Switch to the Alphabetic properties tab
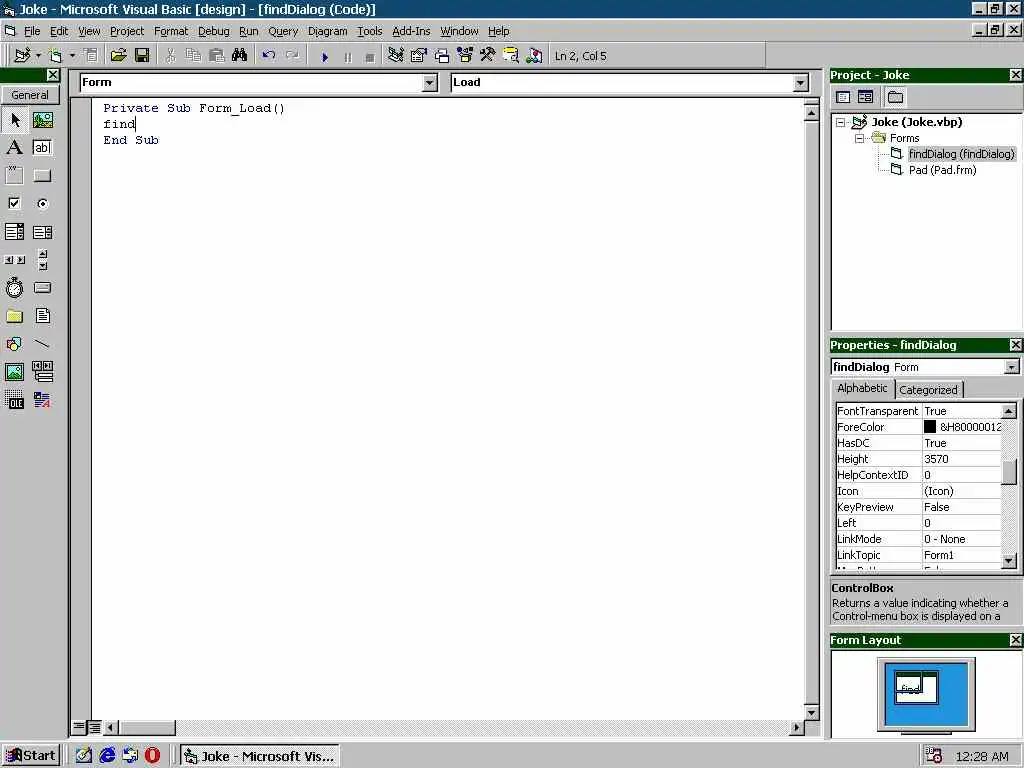 (862, 388)
